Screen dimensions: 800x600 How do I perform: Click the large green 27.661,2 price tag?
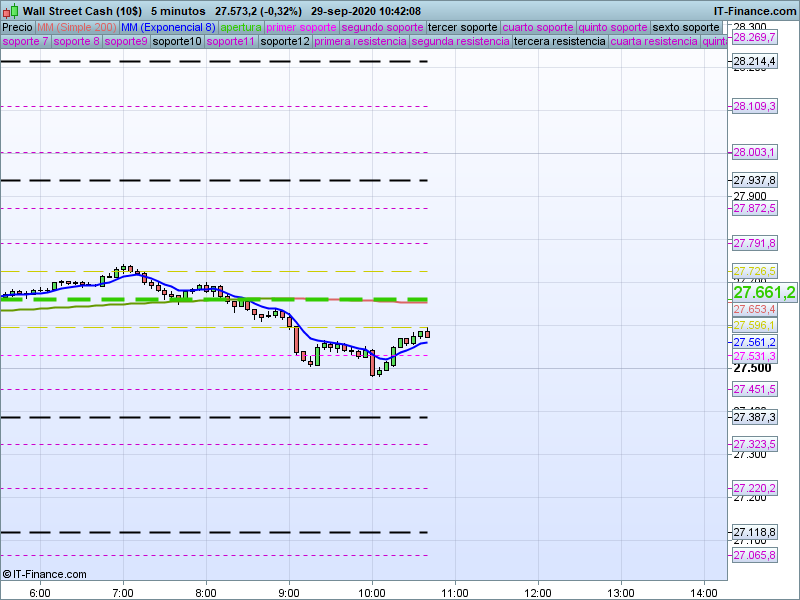[764, 292]
